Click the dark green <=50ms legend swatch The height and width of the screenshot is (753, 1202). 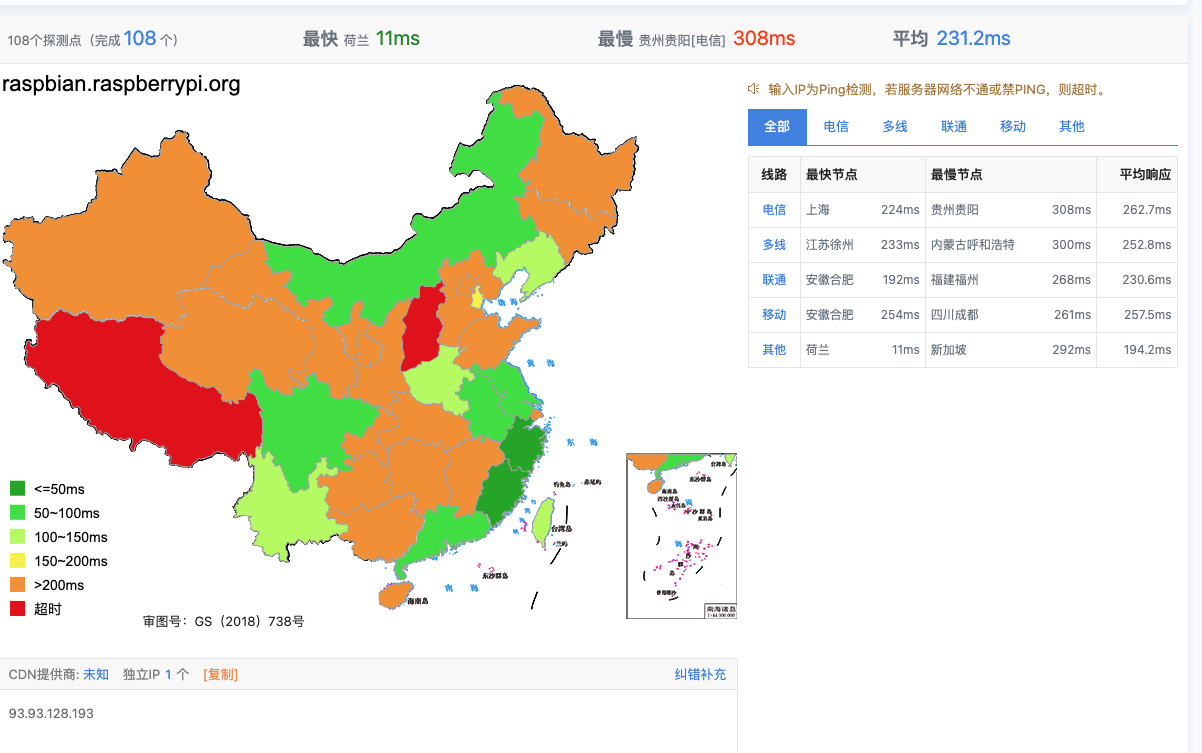point(18,489)
